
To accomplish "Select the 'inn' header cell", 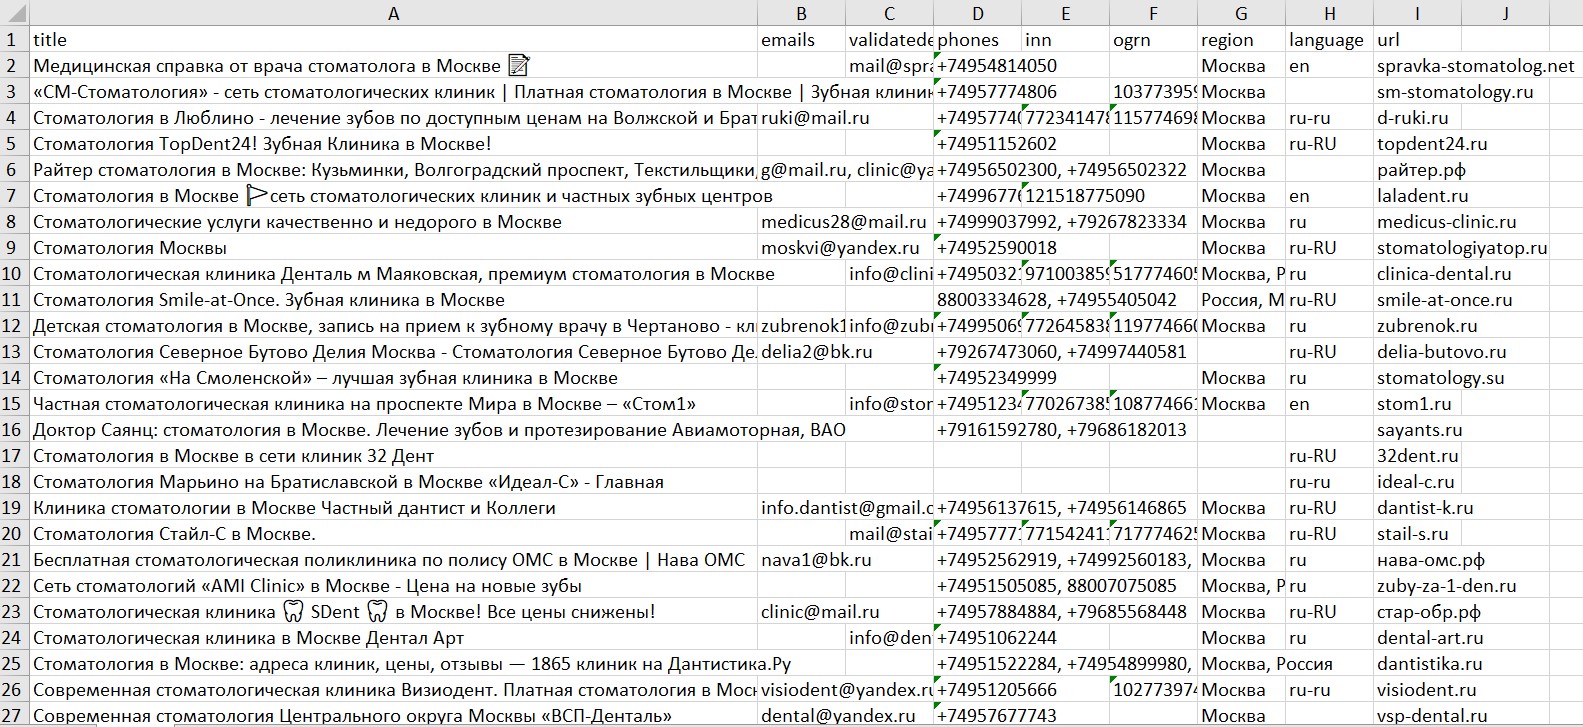I will point(1065,40).
